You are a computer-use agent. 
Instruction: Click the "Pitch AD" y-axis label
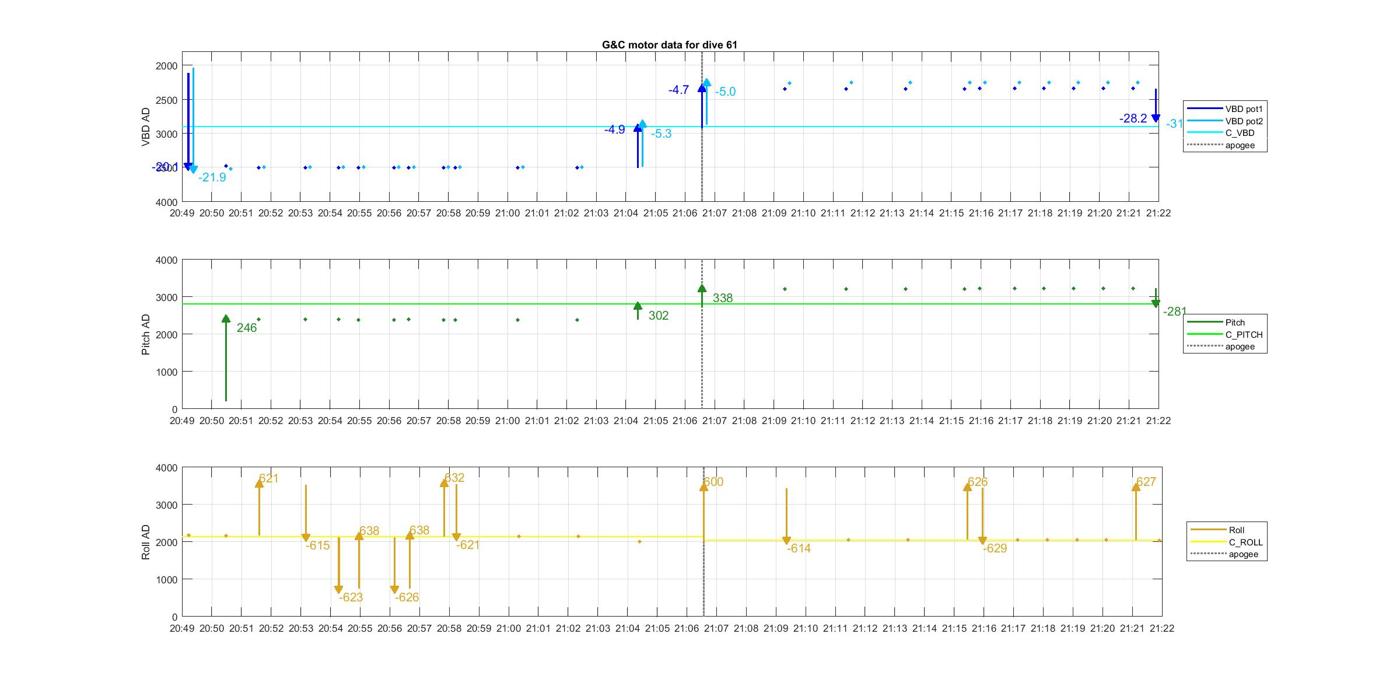pos(146,335)
